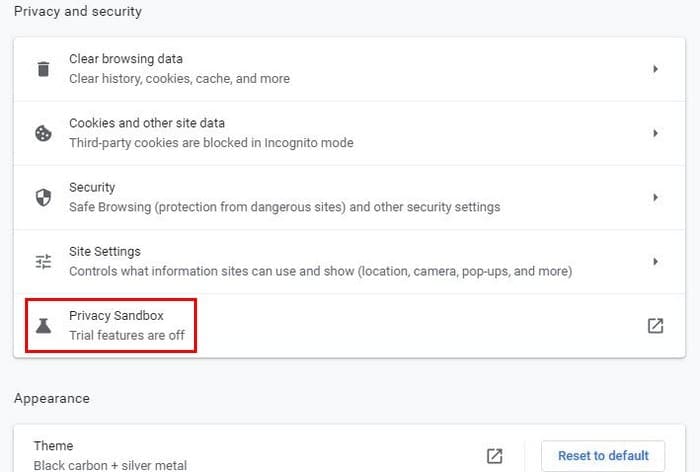The image size is (700, 472).
Task: Click the Privacy Sandbox flask icon
Action: [x=43, y=326]
